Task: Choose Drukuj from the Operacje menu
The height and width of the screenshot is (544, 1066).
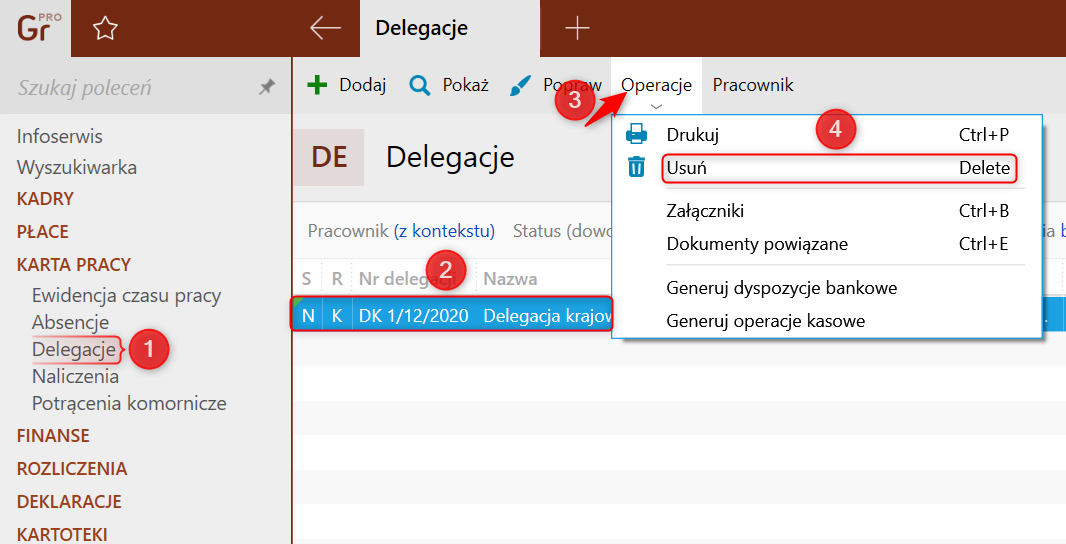Action: point(825,135)
